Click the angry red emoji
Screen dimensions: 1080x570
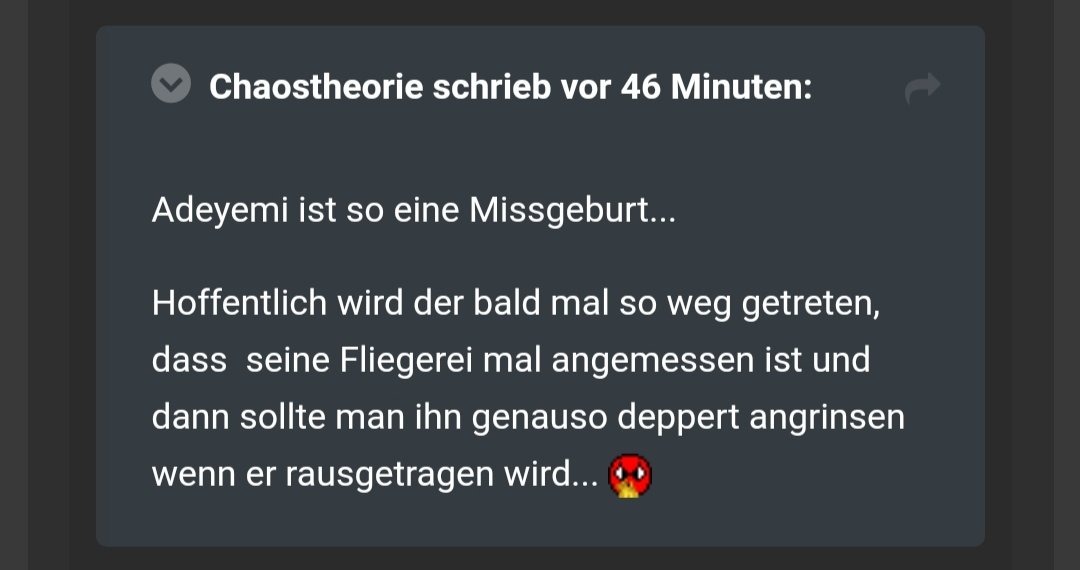pos(630,476)
